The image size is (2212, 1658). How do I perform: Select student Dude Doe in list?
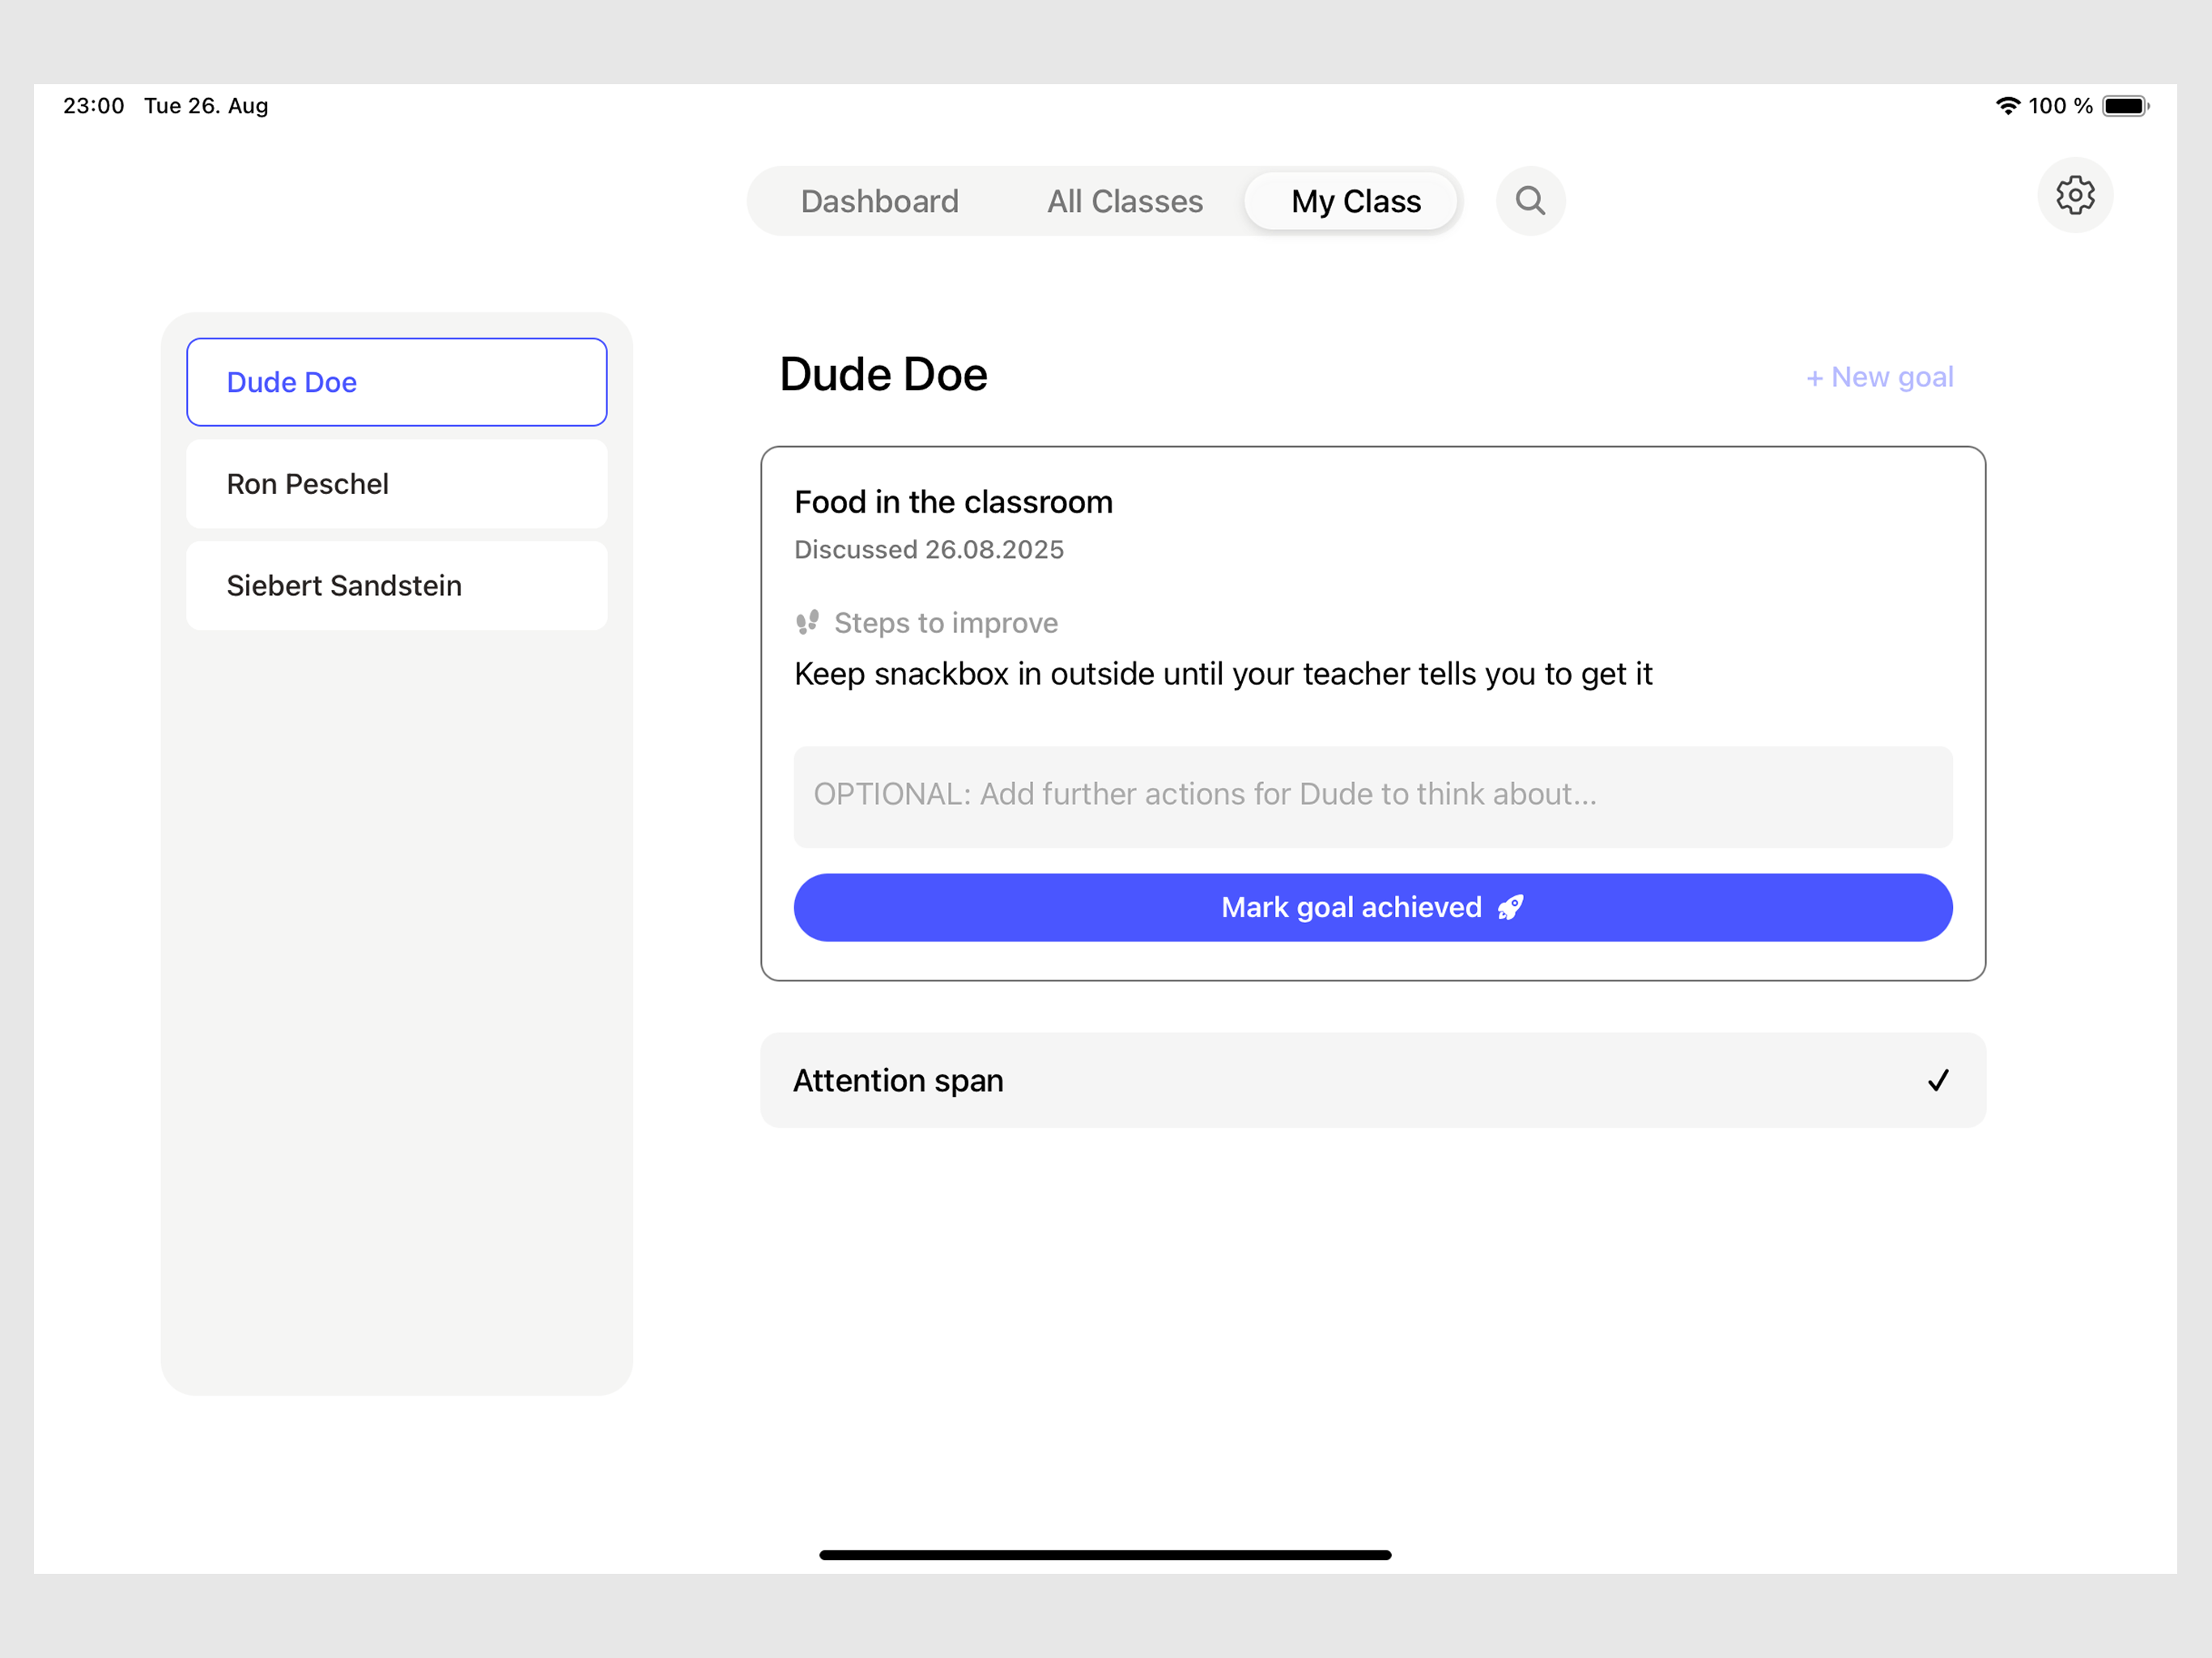396,382
